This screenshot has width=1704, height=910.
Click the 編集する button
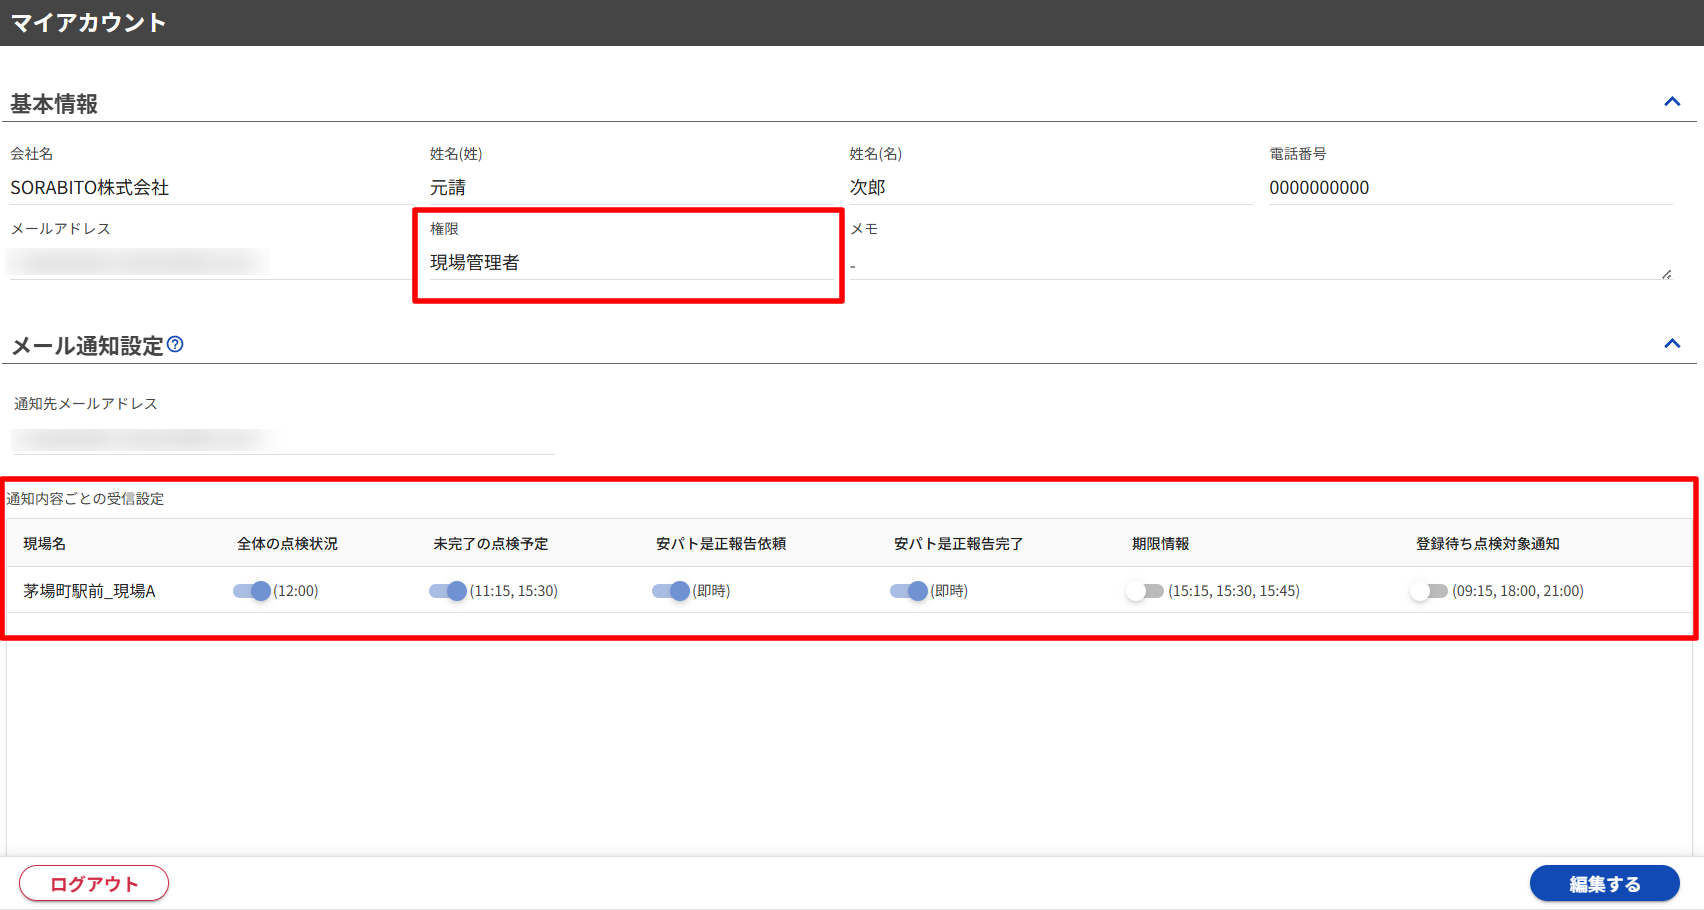click(1605, 884)
